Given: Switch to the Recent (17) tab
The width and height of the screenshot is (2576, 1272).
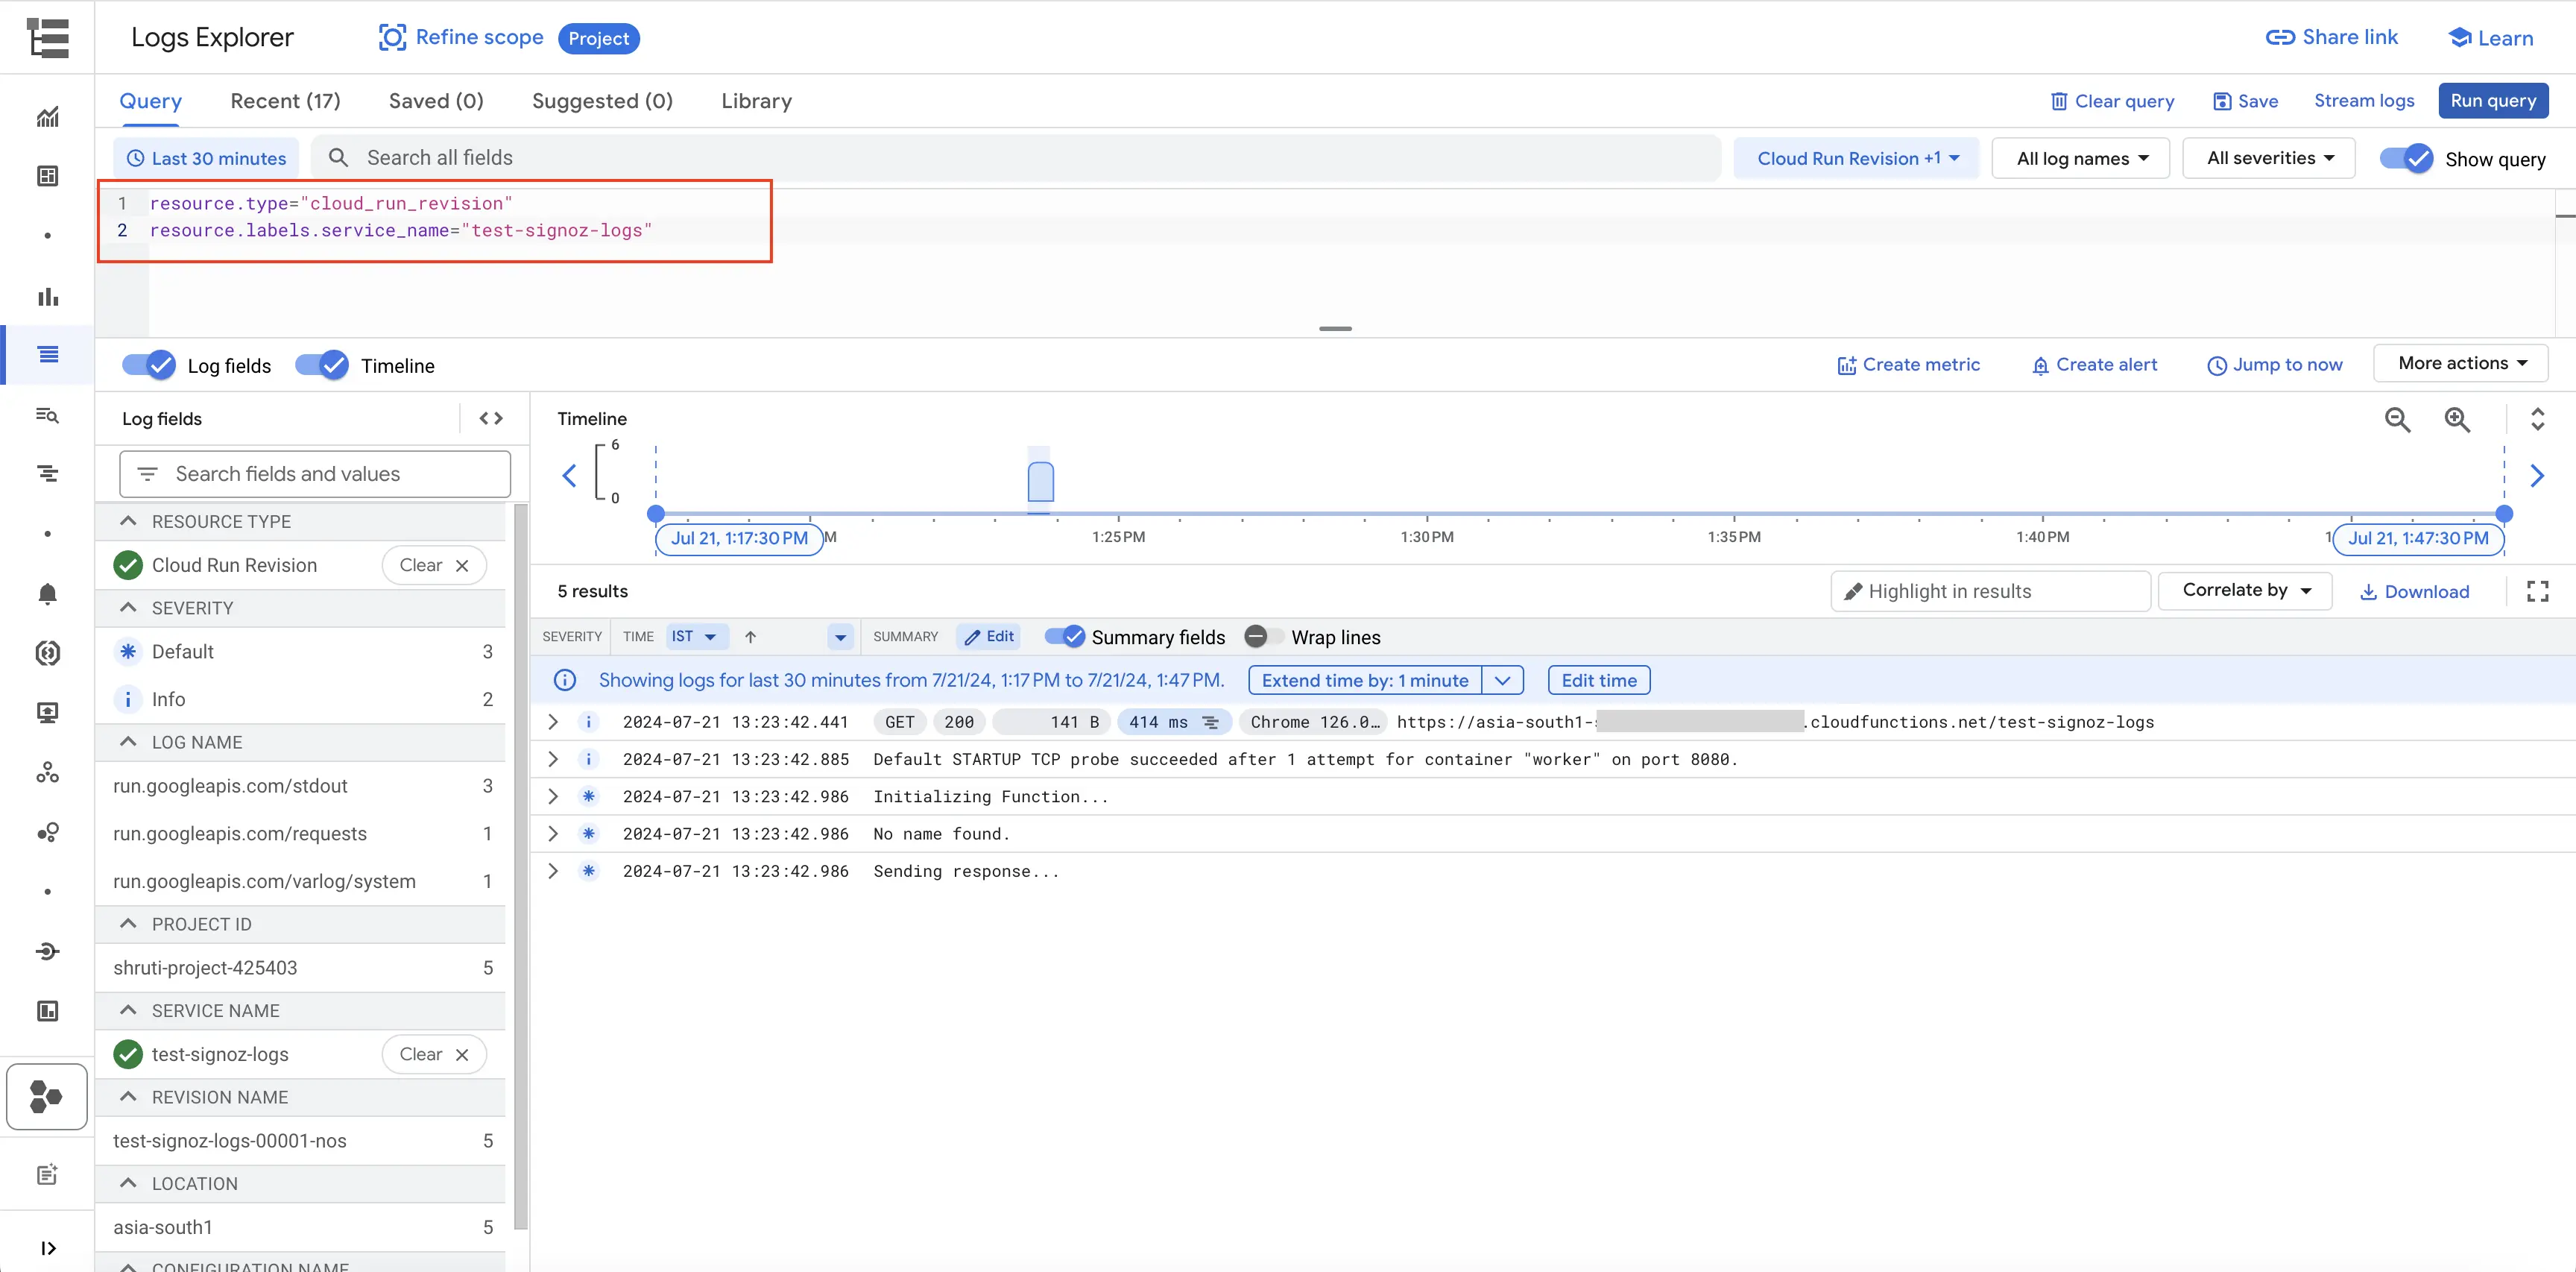Looking at the screenshot, I should pos(285,101).
